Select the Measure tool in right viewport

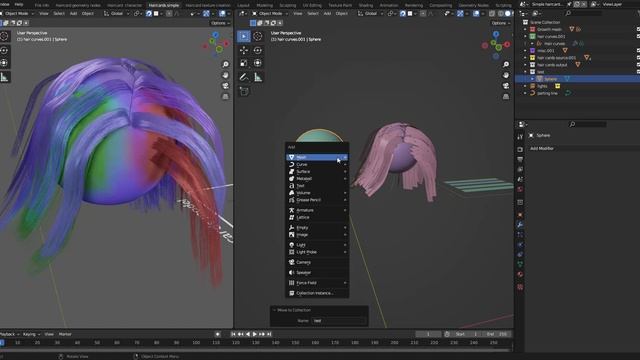[258, 77]
